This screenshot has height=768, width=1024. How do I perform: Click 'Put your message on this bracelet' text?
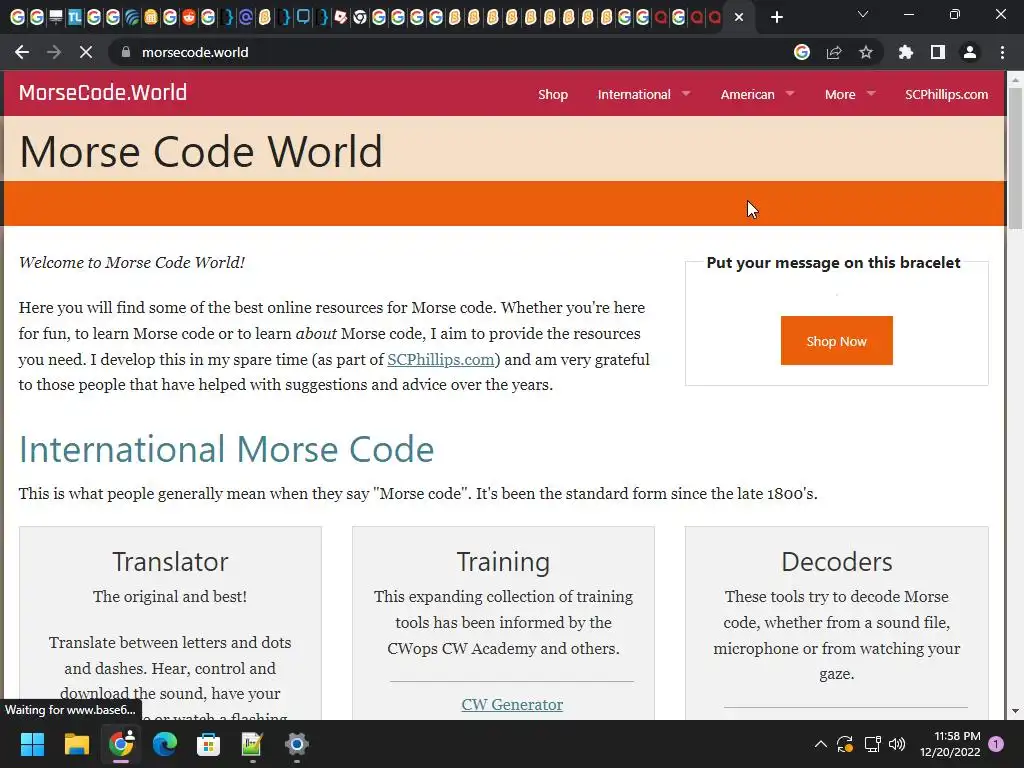point(833,263)
